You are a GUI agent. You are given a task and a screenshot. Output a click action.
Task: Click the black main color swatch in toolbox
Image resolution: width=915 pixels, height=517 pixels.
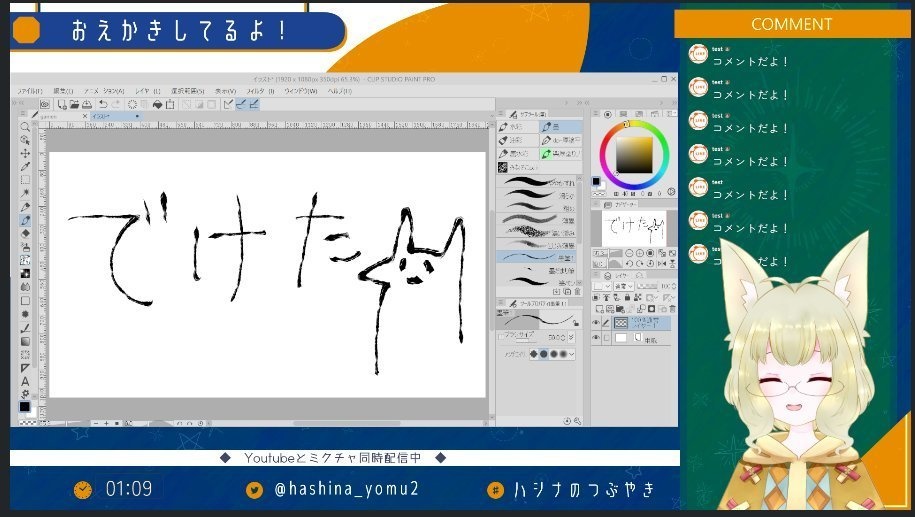[x=24, y=406]
